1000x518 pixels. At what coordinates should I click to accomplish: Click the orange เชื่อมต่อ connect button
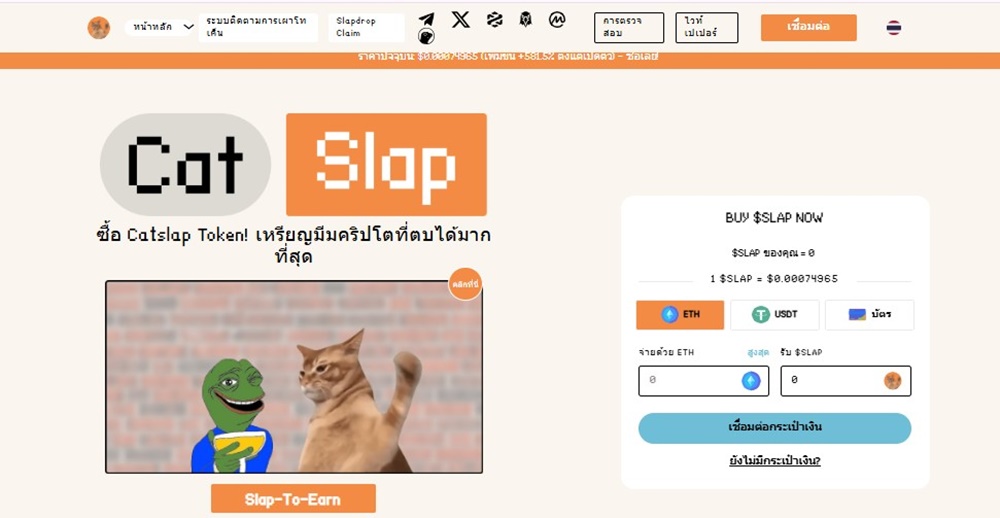pos(808,27)
